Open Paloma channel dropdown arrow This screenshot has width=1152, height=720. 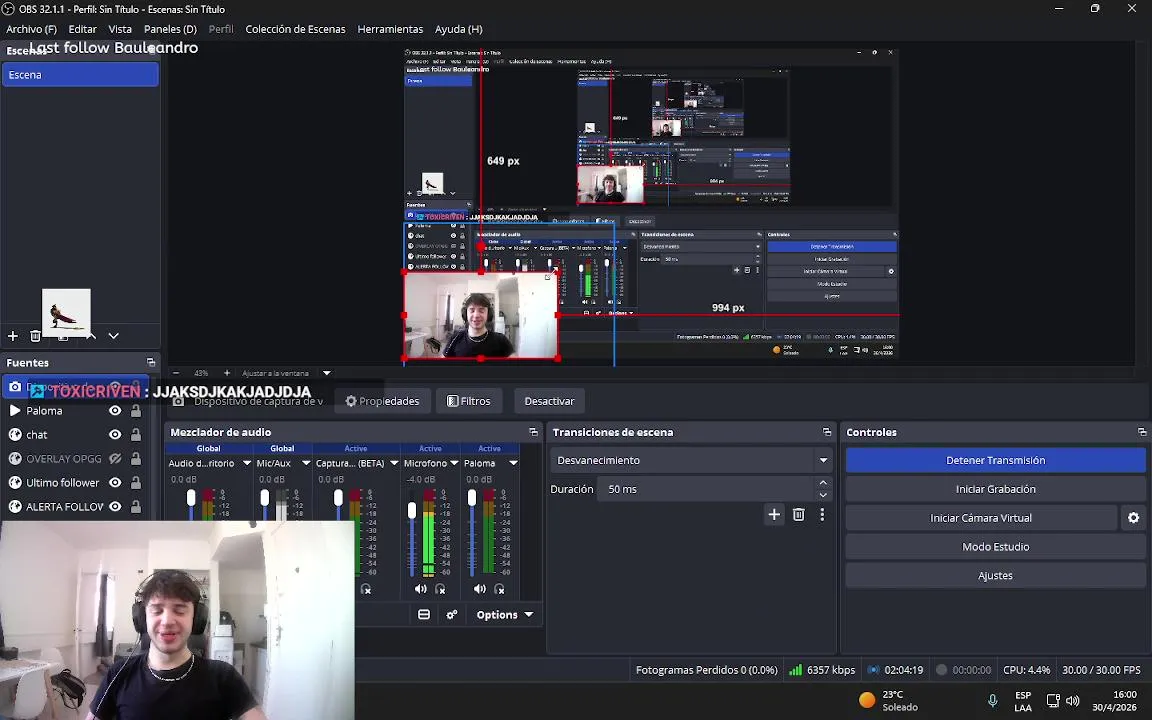pos(514,463)
